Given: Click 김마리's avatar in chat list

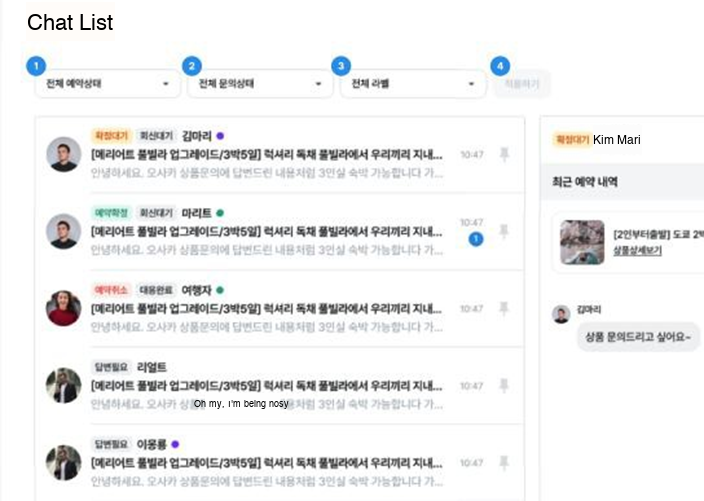Looking at the screenshot, I should tap(63, 154).
